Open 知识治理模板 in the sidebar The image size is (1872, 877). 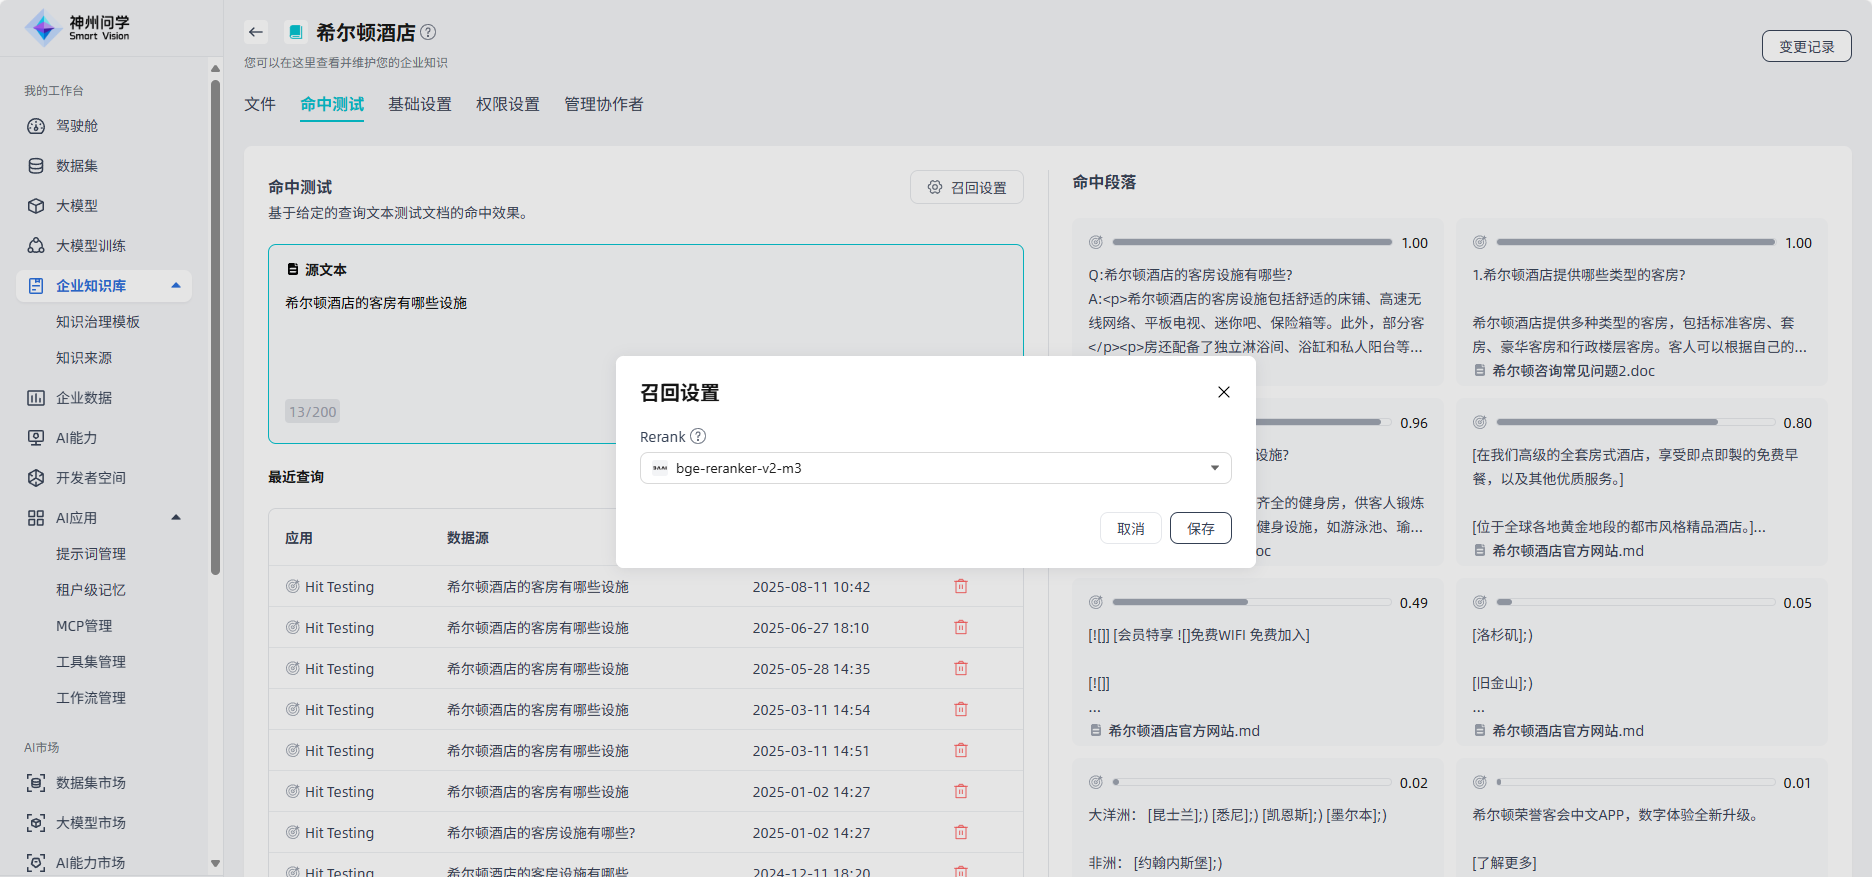tap(98, 322)
